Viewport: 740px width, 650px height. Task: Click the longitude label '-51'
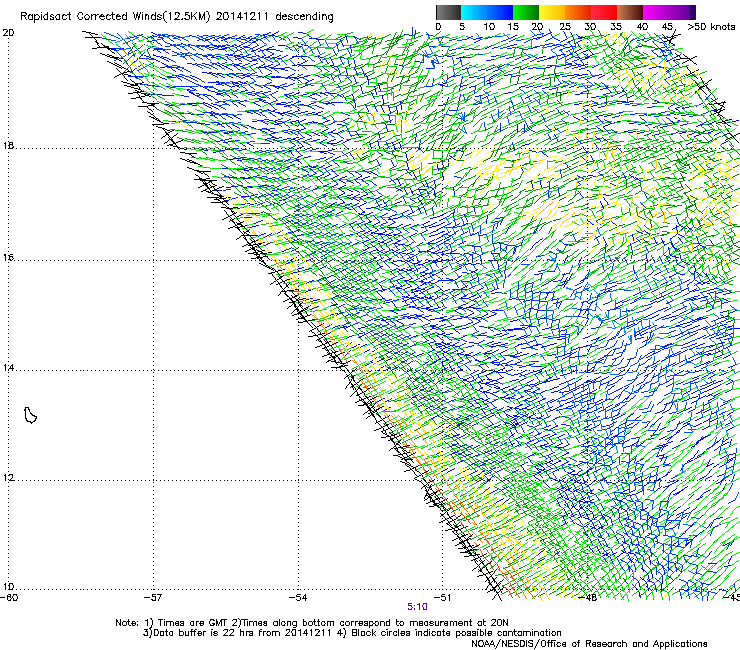pos(442,598)
